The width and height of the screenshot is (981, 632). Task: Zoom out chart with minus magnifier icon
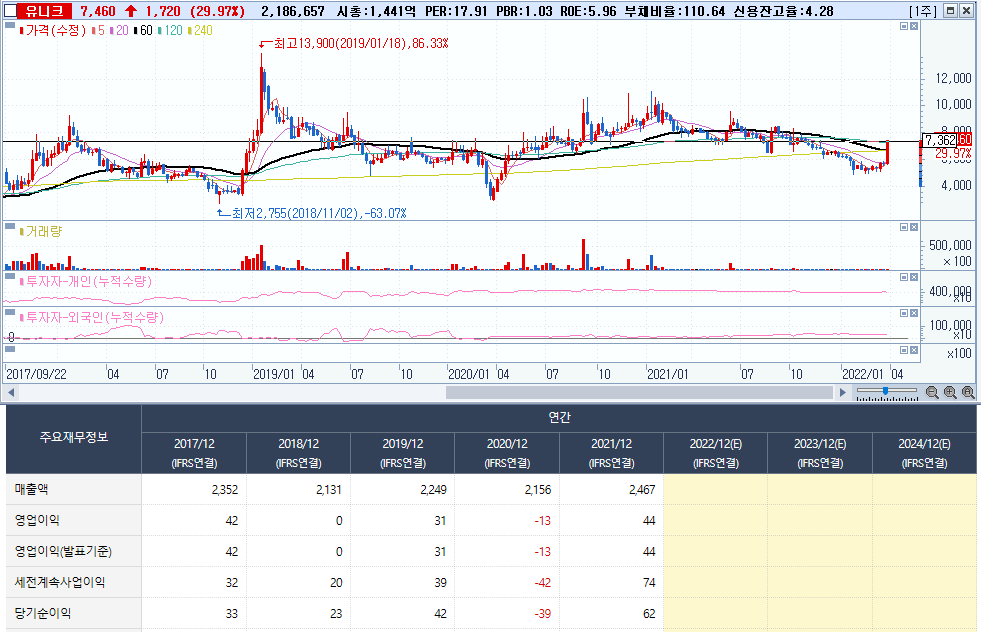pos(932,392)
